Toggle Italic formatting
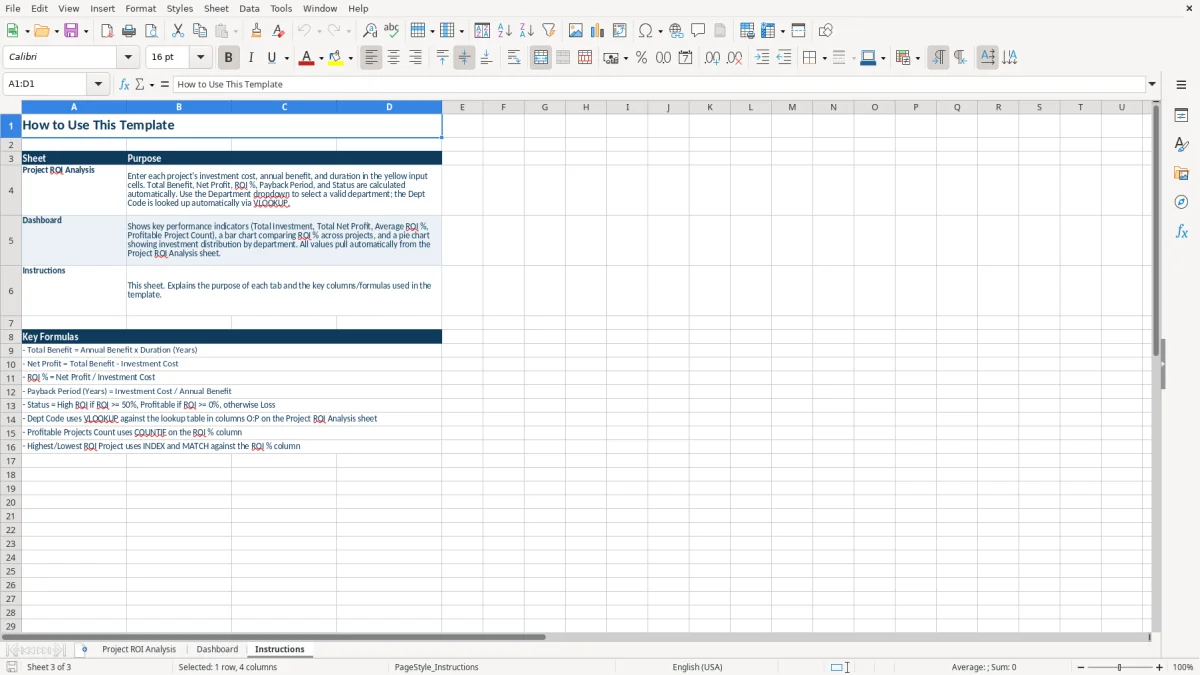 (x=250, y=58)
